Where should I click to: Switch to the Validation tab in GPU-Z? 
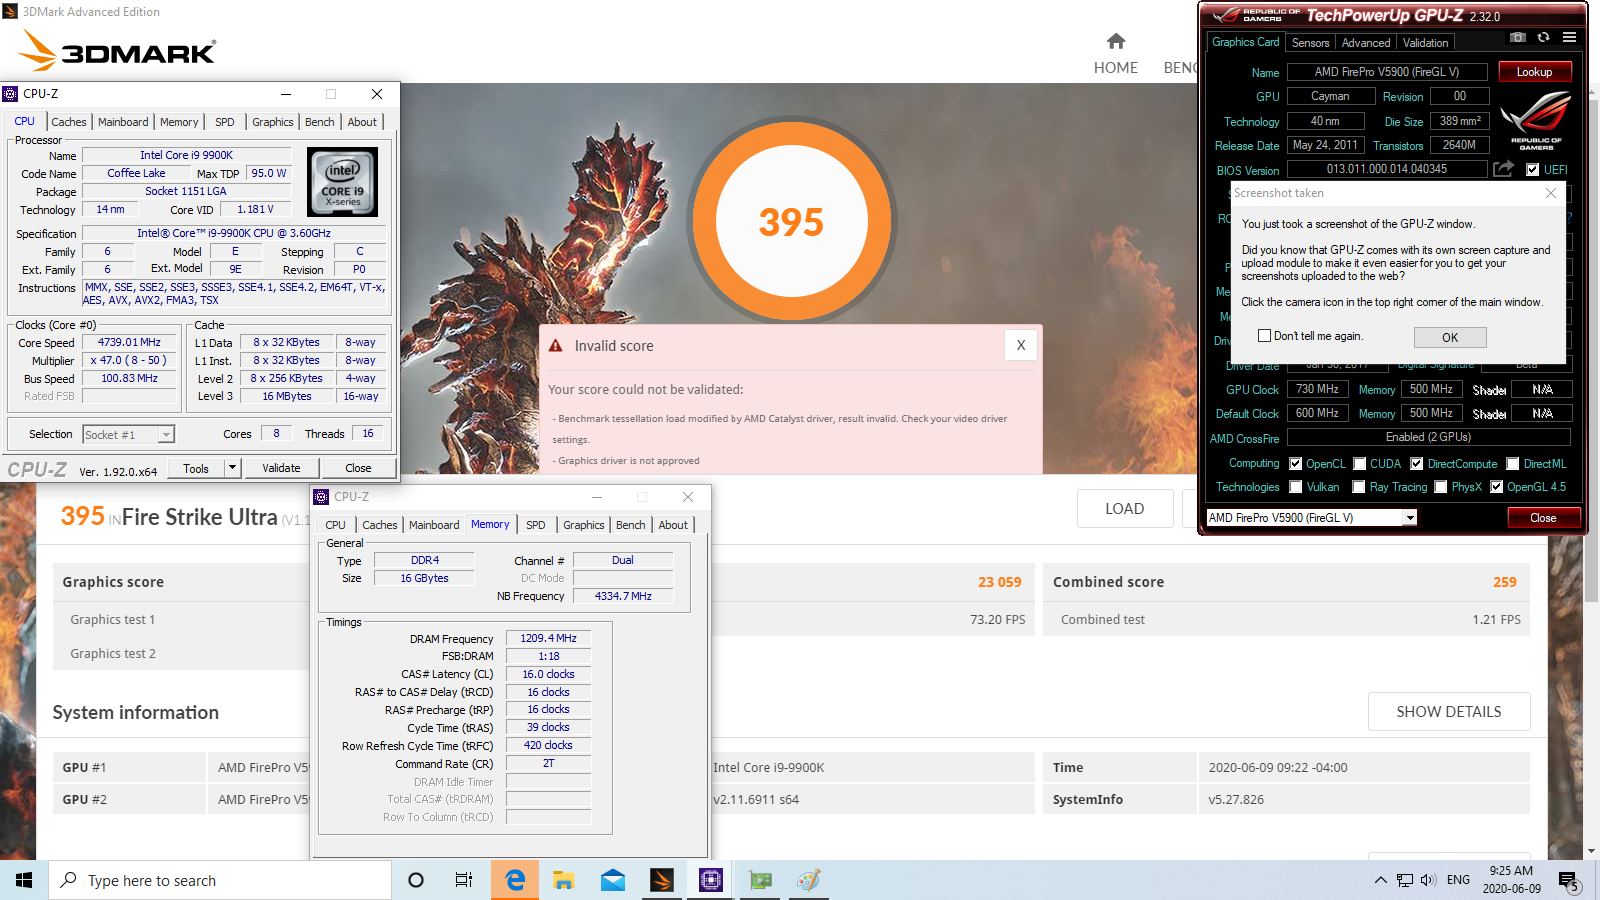pyautogui.click(x=1425, y=43)
